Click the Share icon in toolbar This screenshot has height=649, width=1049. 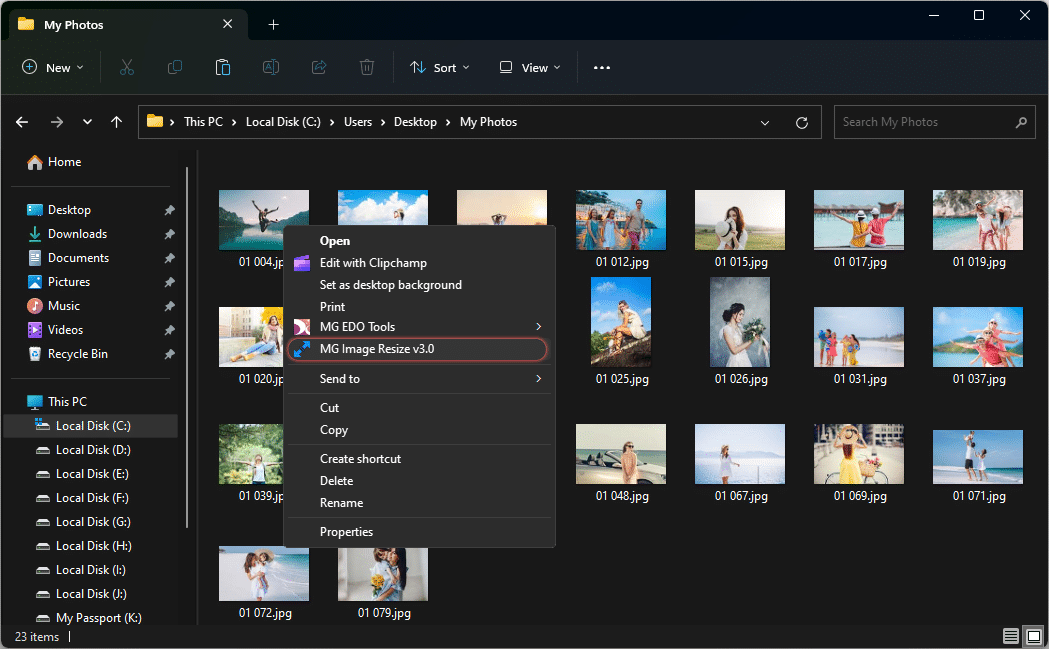319,68
